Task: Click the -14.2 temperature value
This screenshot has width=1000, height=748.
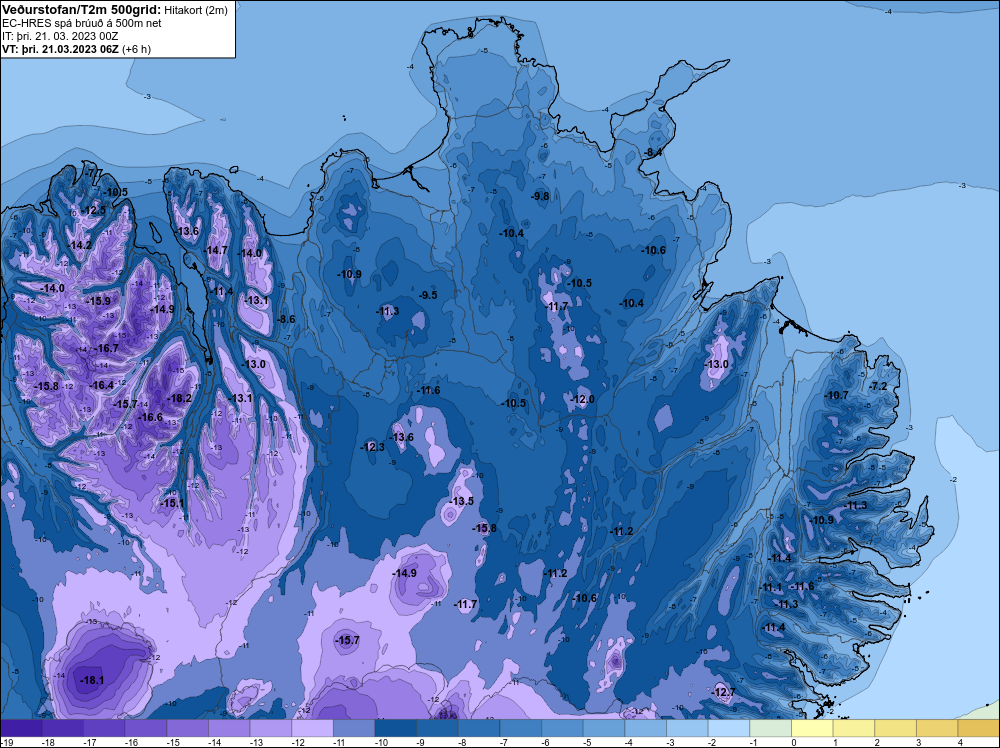Action: [80, 245]
